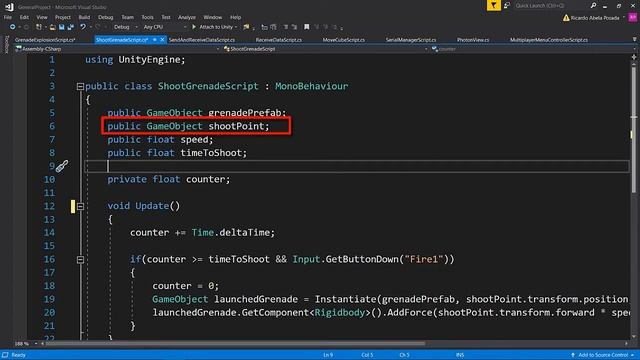
Task: Collapse the Update method outline toggle
Action: (80, 206)
